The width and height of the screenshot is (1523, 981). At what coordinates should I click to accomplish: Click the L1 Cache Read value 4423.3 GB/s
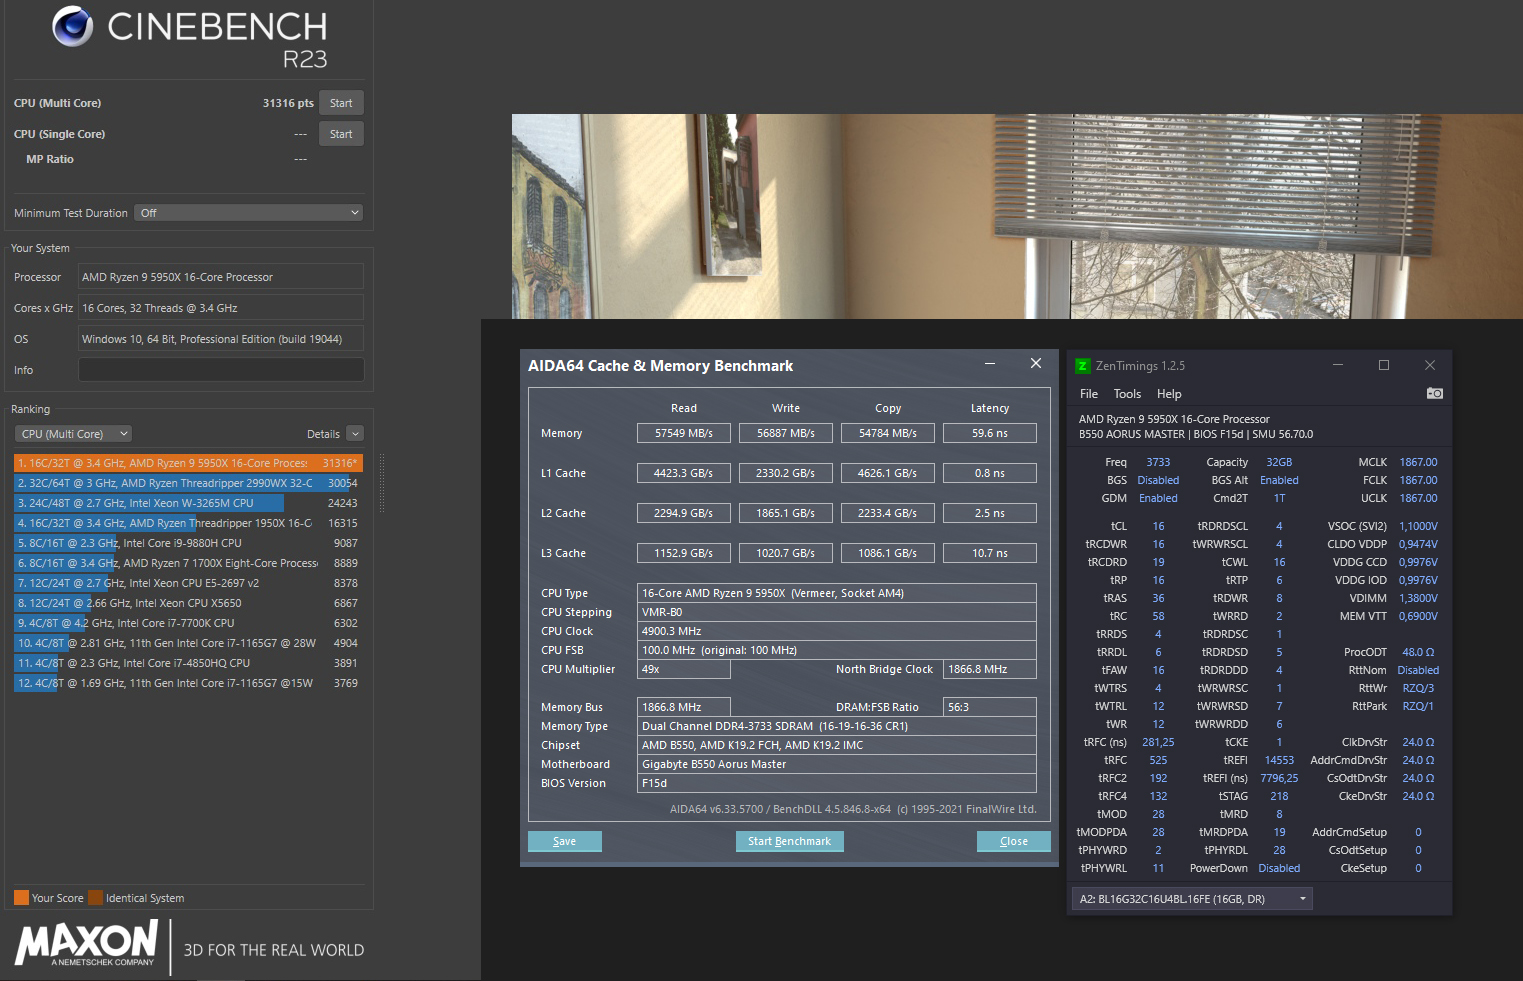tap(684, 473)
